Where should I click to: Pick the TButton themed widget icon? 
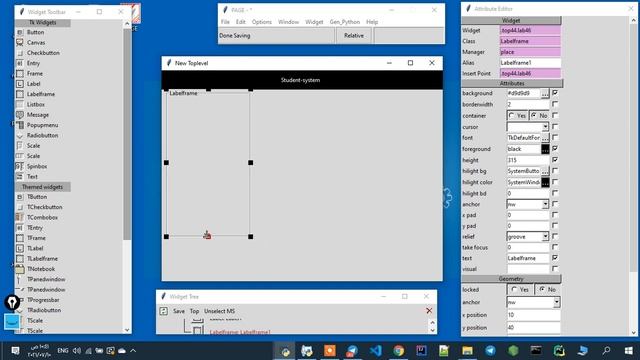click(x=20, y=197)
